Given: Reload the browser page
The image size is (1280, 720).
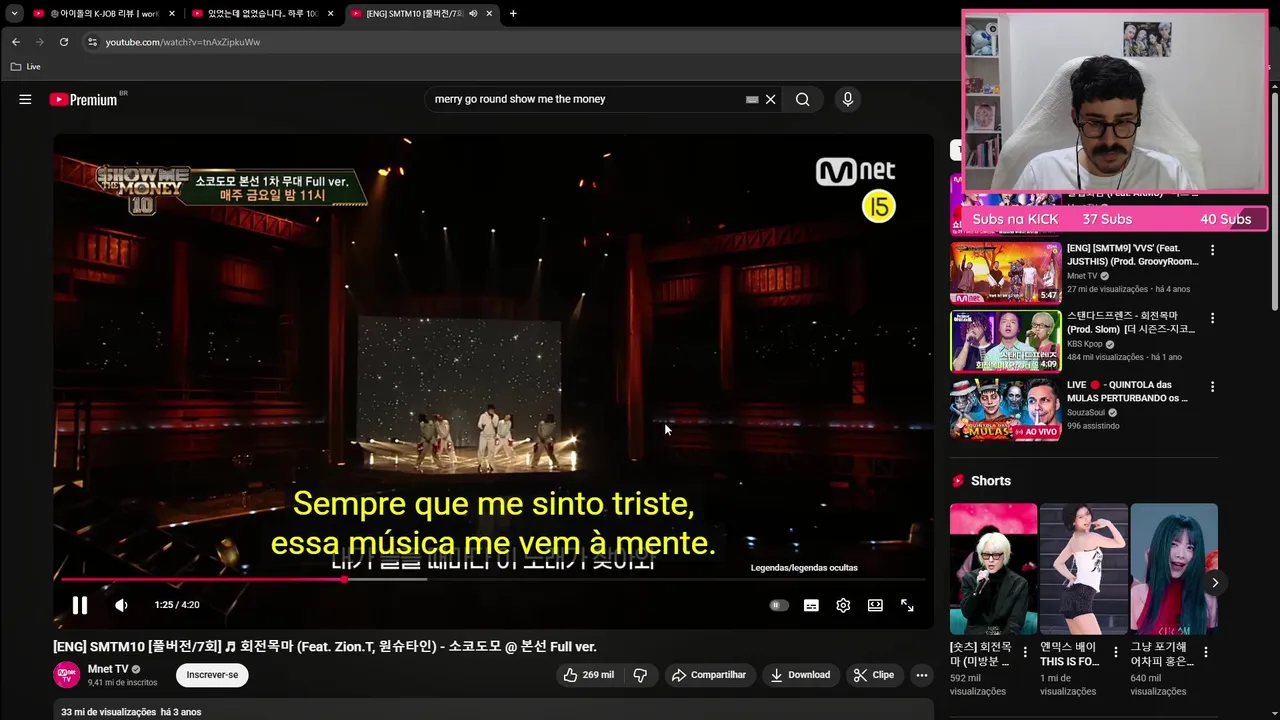Looking at the screenshot, I should 64,42.
